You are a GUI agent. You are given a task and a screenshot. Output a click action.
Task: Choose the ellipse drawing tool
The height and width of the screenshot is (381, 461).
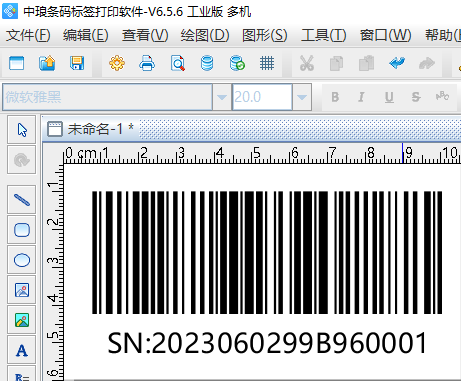[22, 260]
